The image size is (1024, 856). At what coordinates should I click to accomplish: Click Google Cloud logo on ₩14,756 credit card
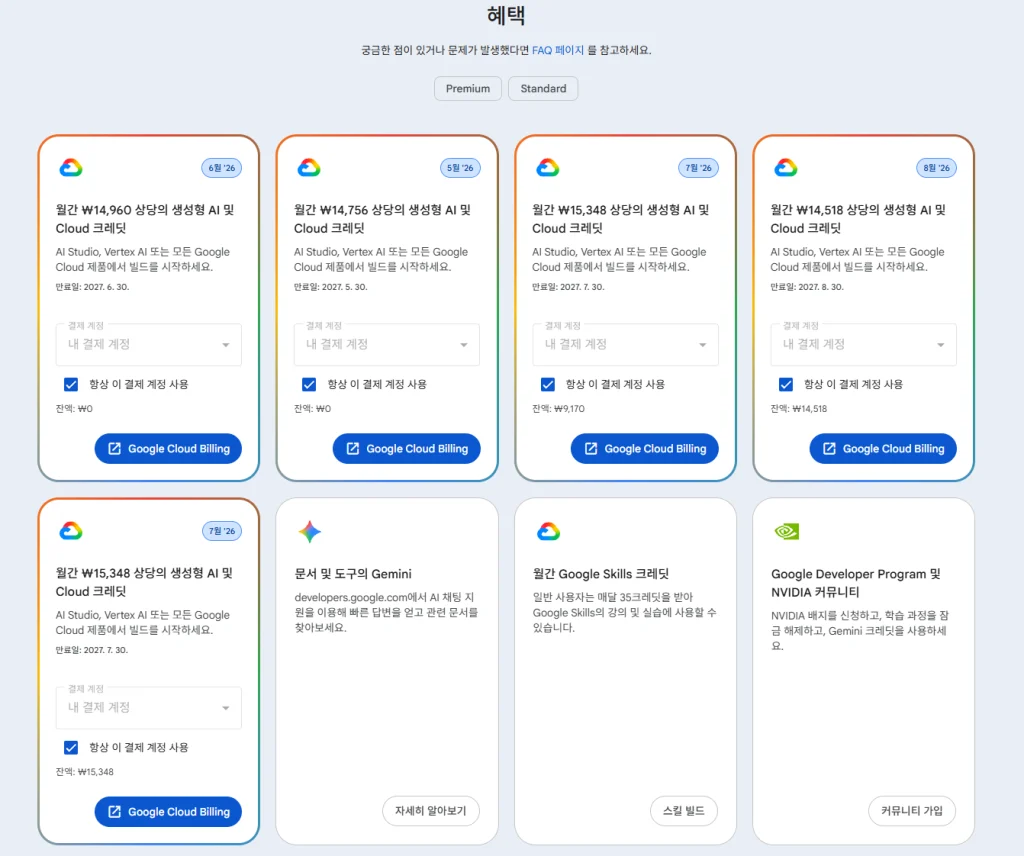[310, 168]
